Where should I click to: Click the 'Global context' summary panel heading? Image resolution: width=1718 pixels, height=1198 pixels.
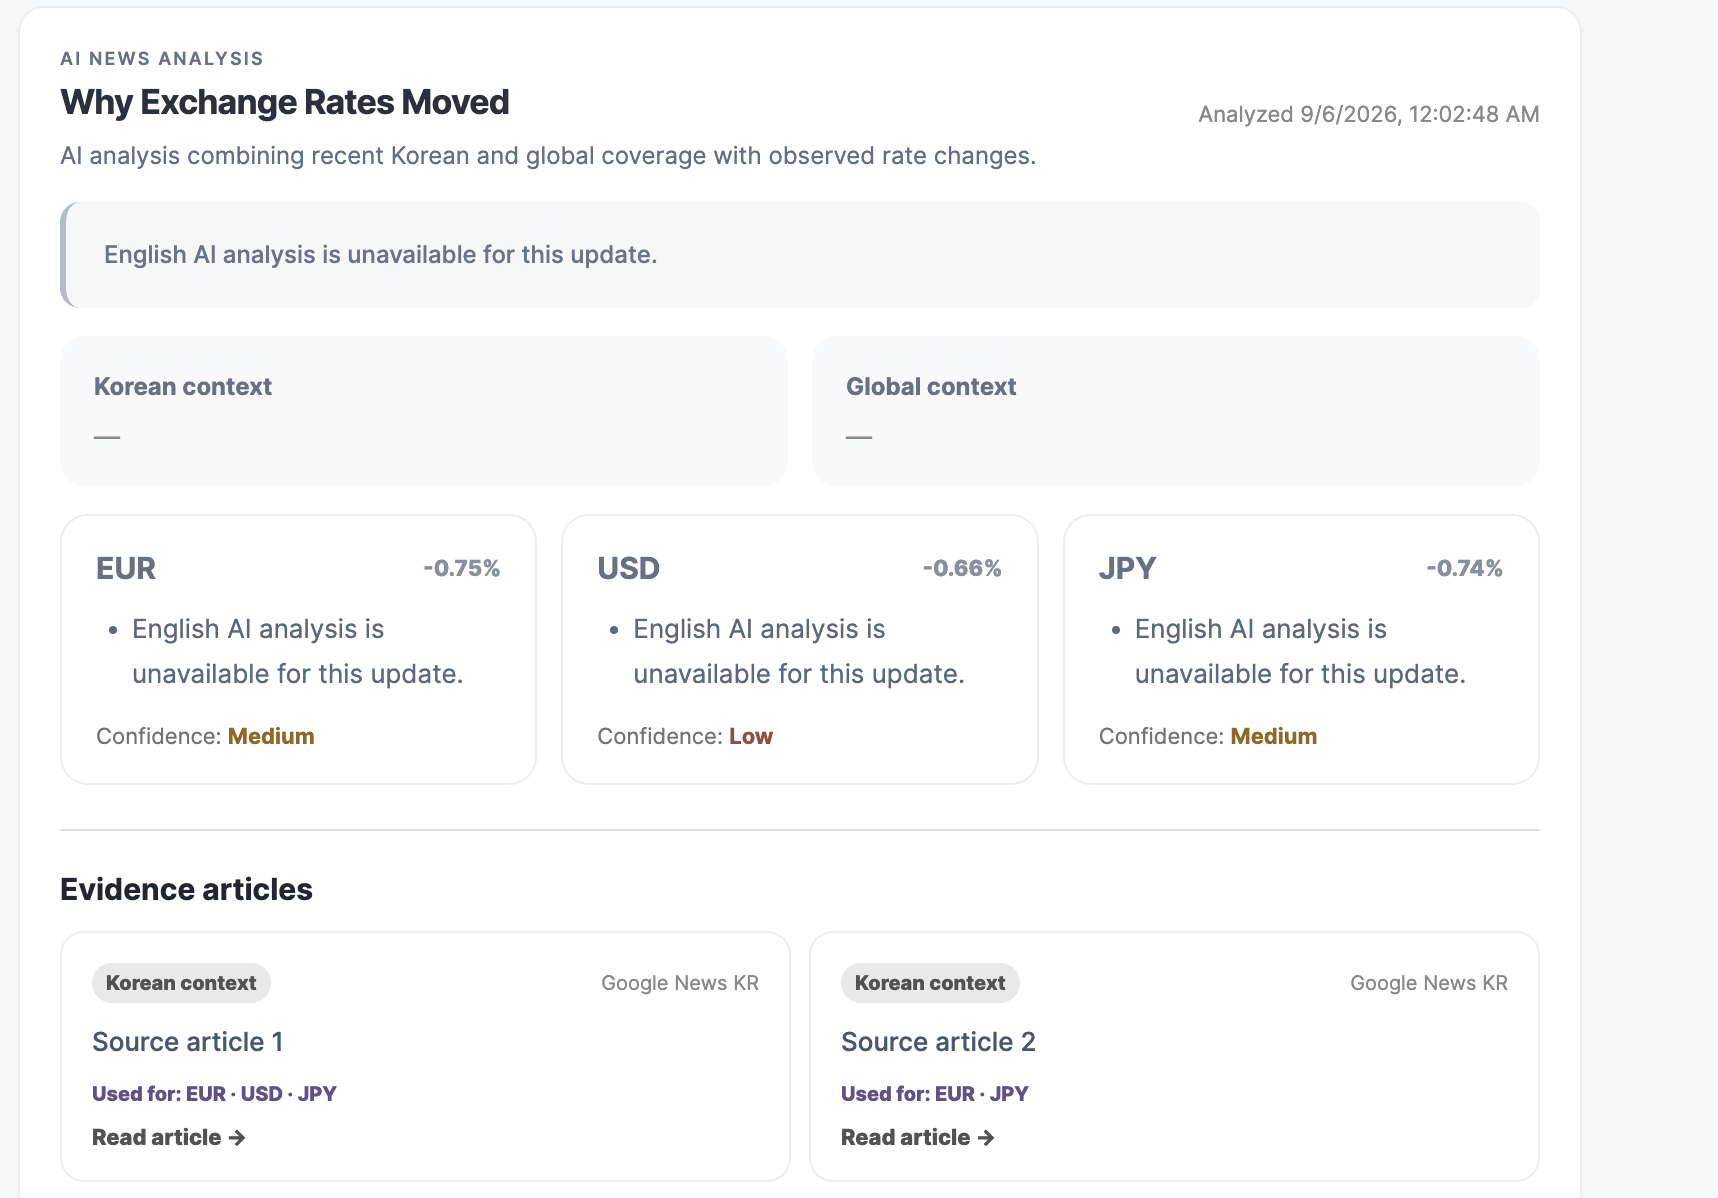[931, 387]
